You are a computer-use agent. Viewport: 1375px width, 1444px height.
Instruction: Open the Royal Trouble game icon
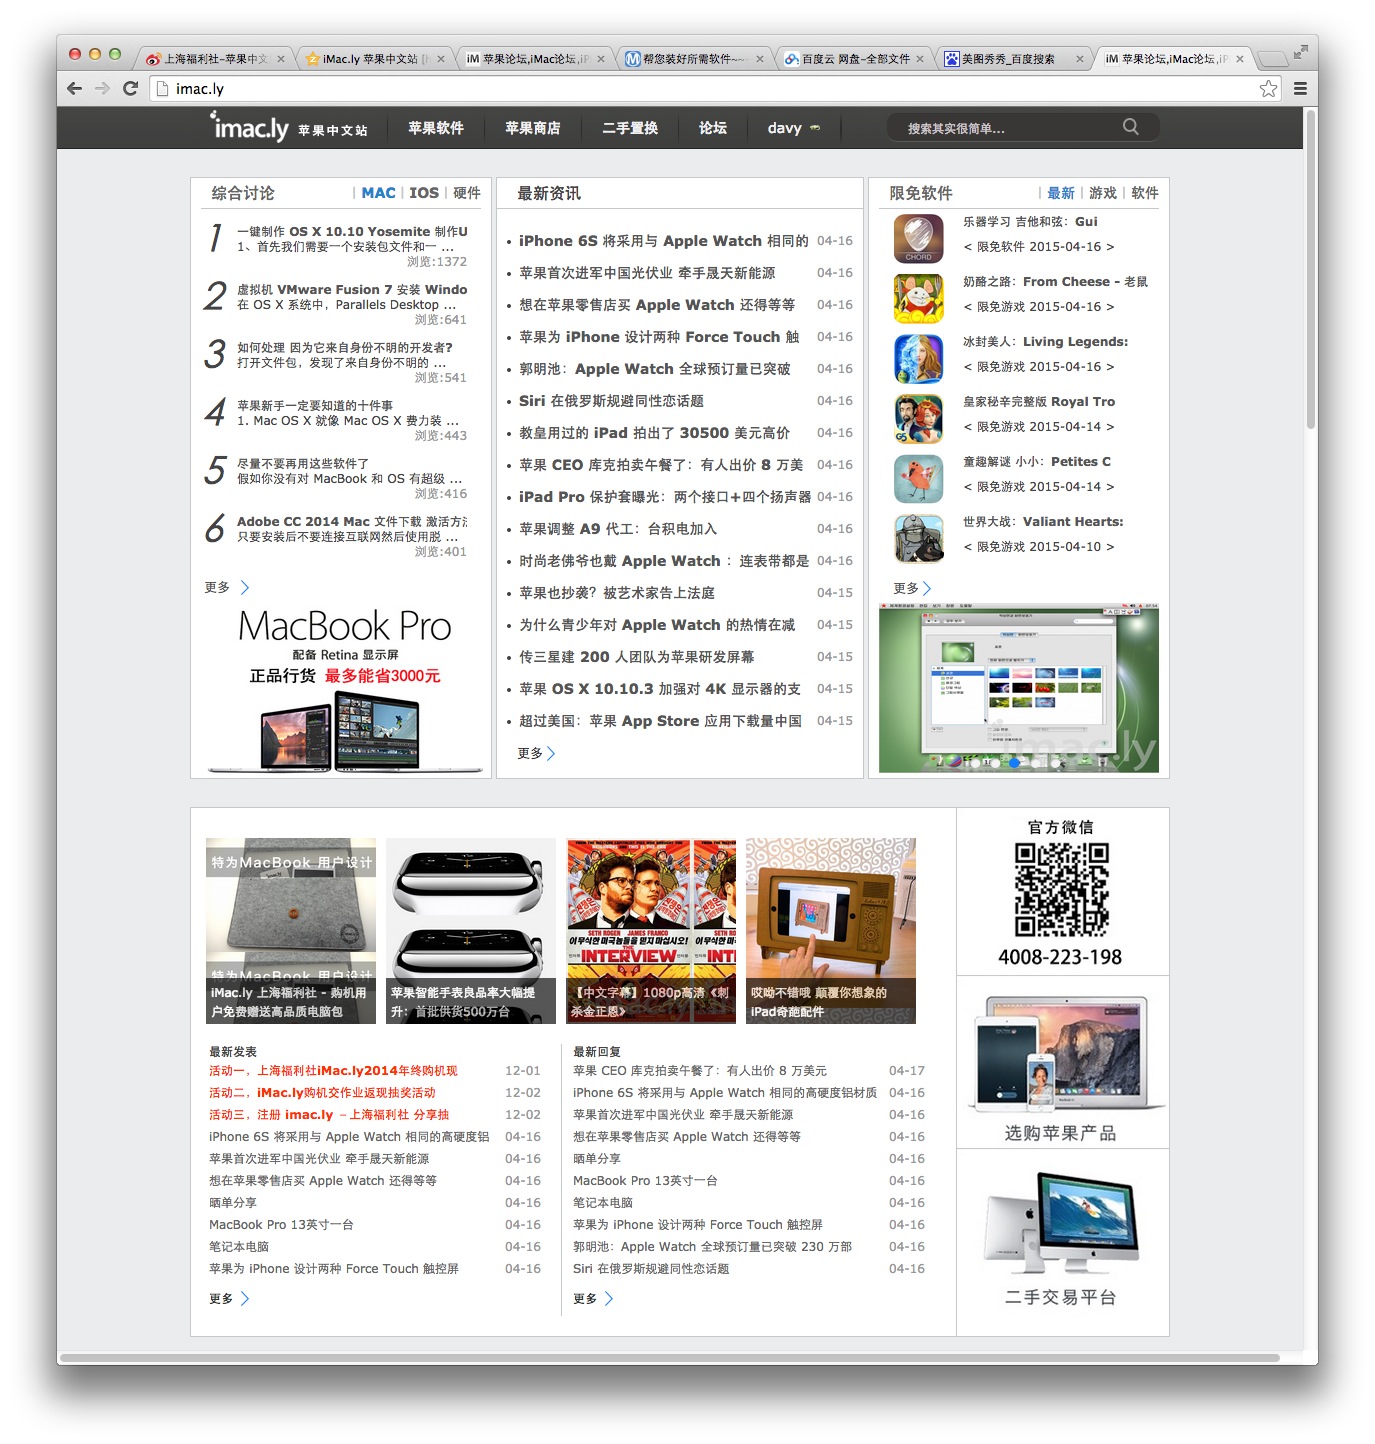coord(918,418)
